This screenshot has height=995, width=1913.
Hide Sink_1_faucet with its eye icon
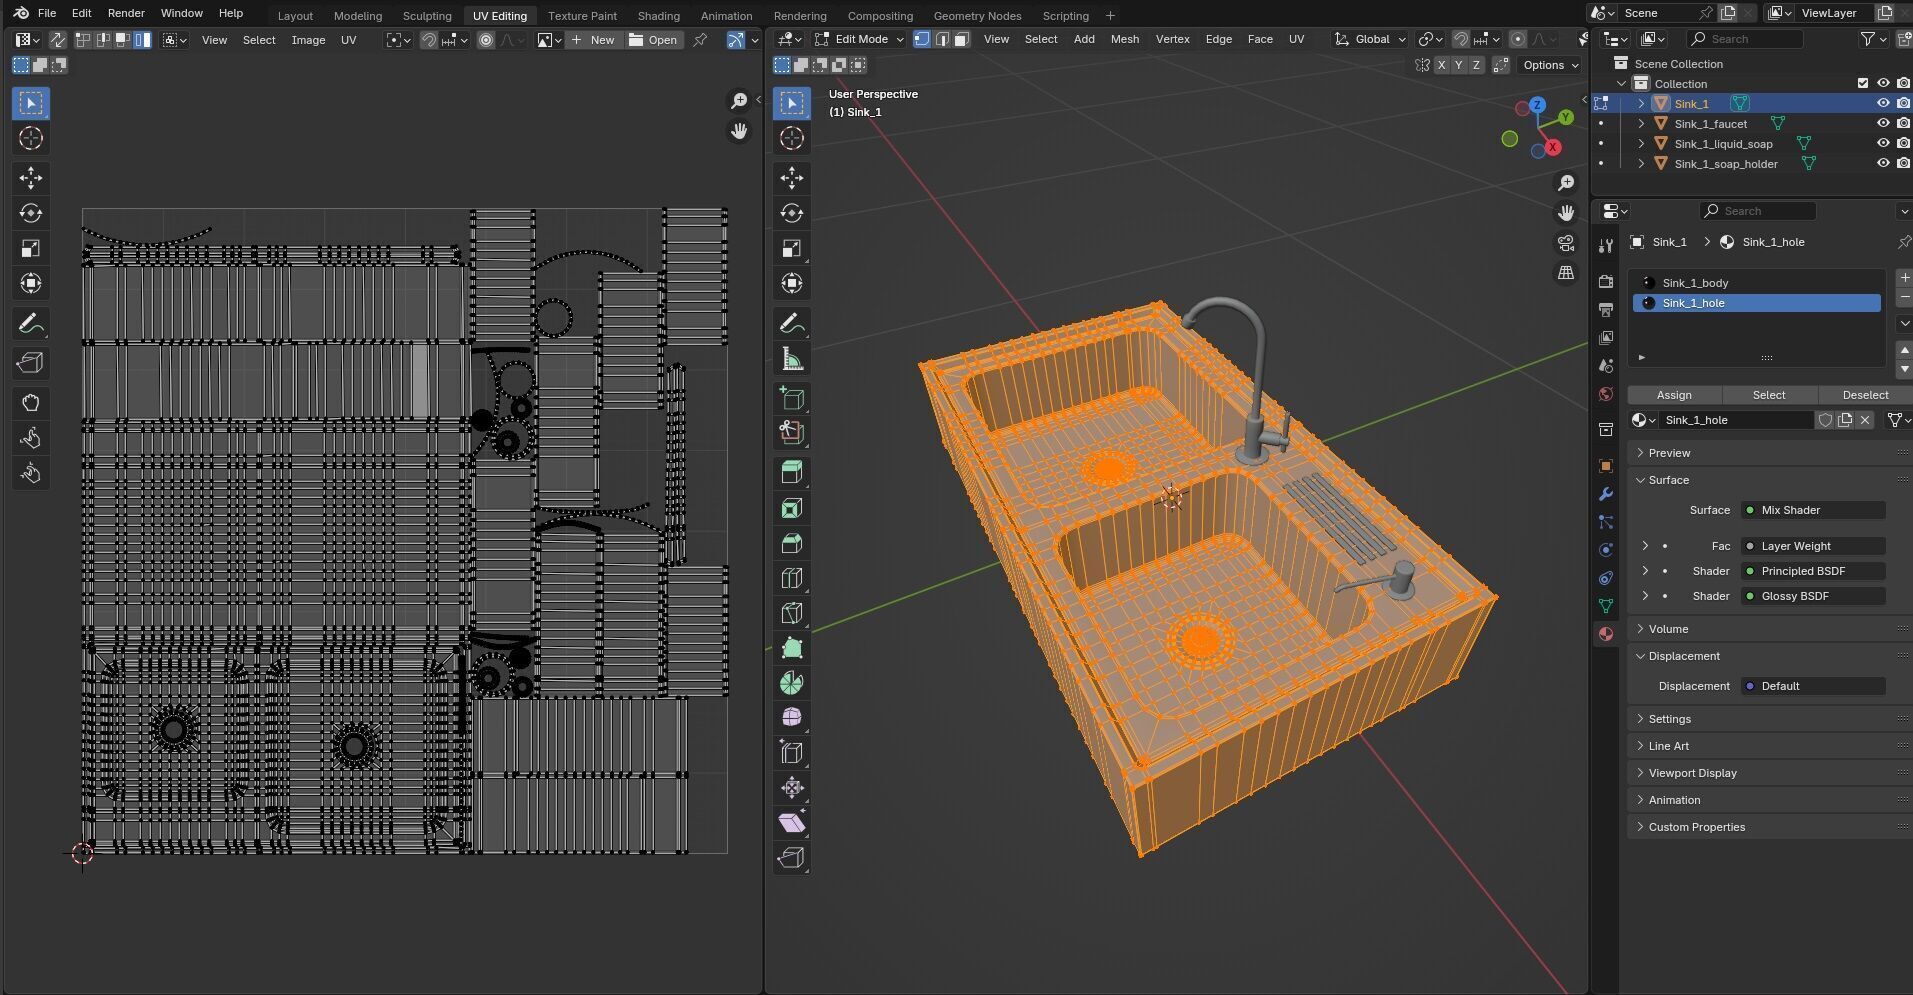pos(1883,124)
